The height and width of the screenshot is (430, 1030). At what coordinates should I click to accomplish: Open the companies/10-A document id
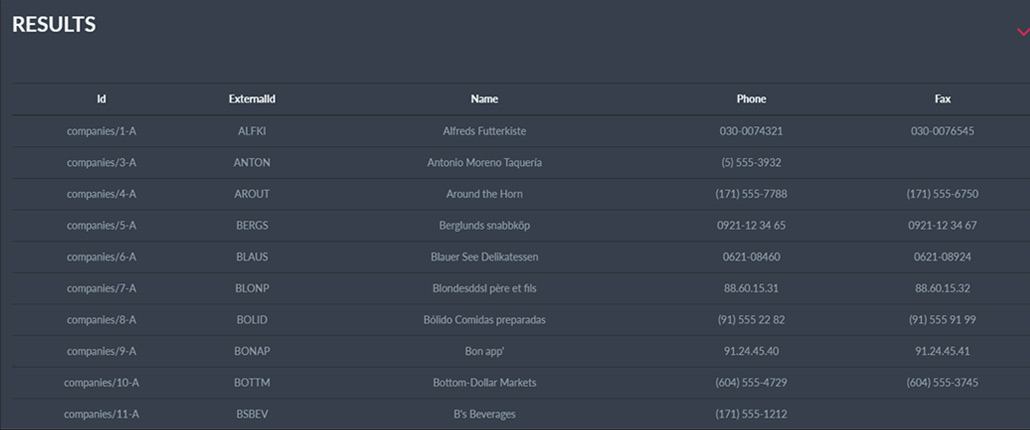[x=101, y=382]
